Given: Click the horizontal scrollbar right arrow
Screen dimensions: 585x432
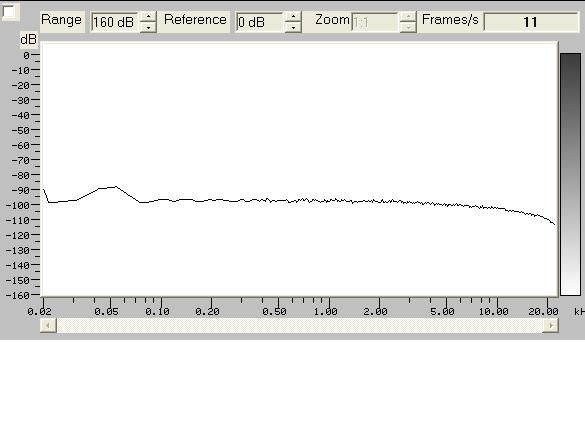Looking at the screenshot, I should pyautogui.click(x=551, y=325).
